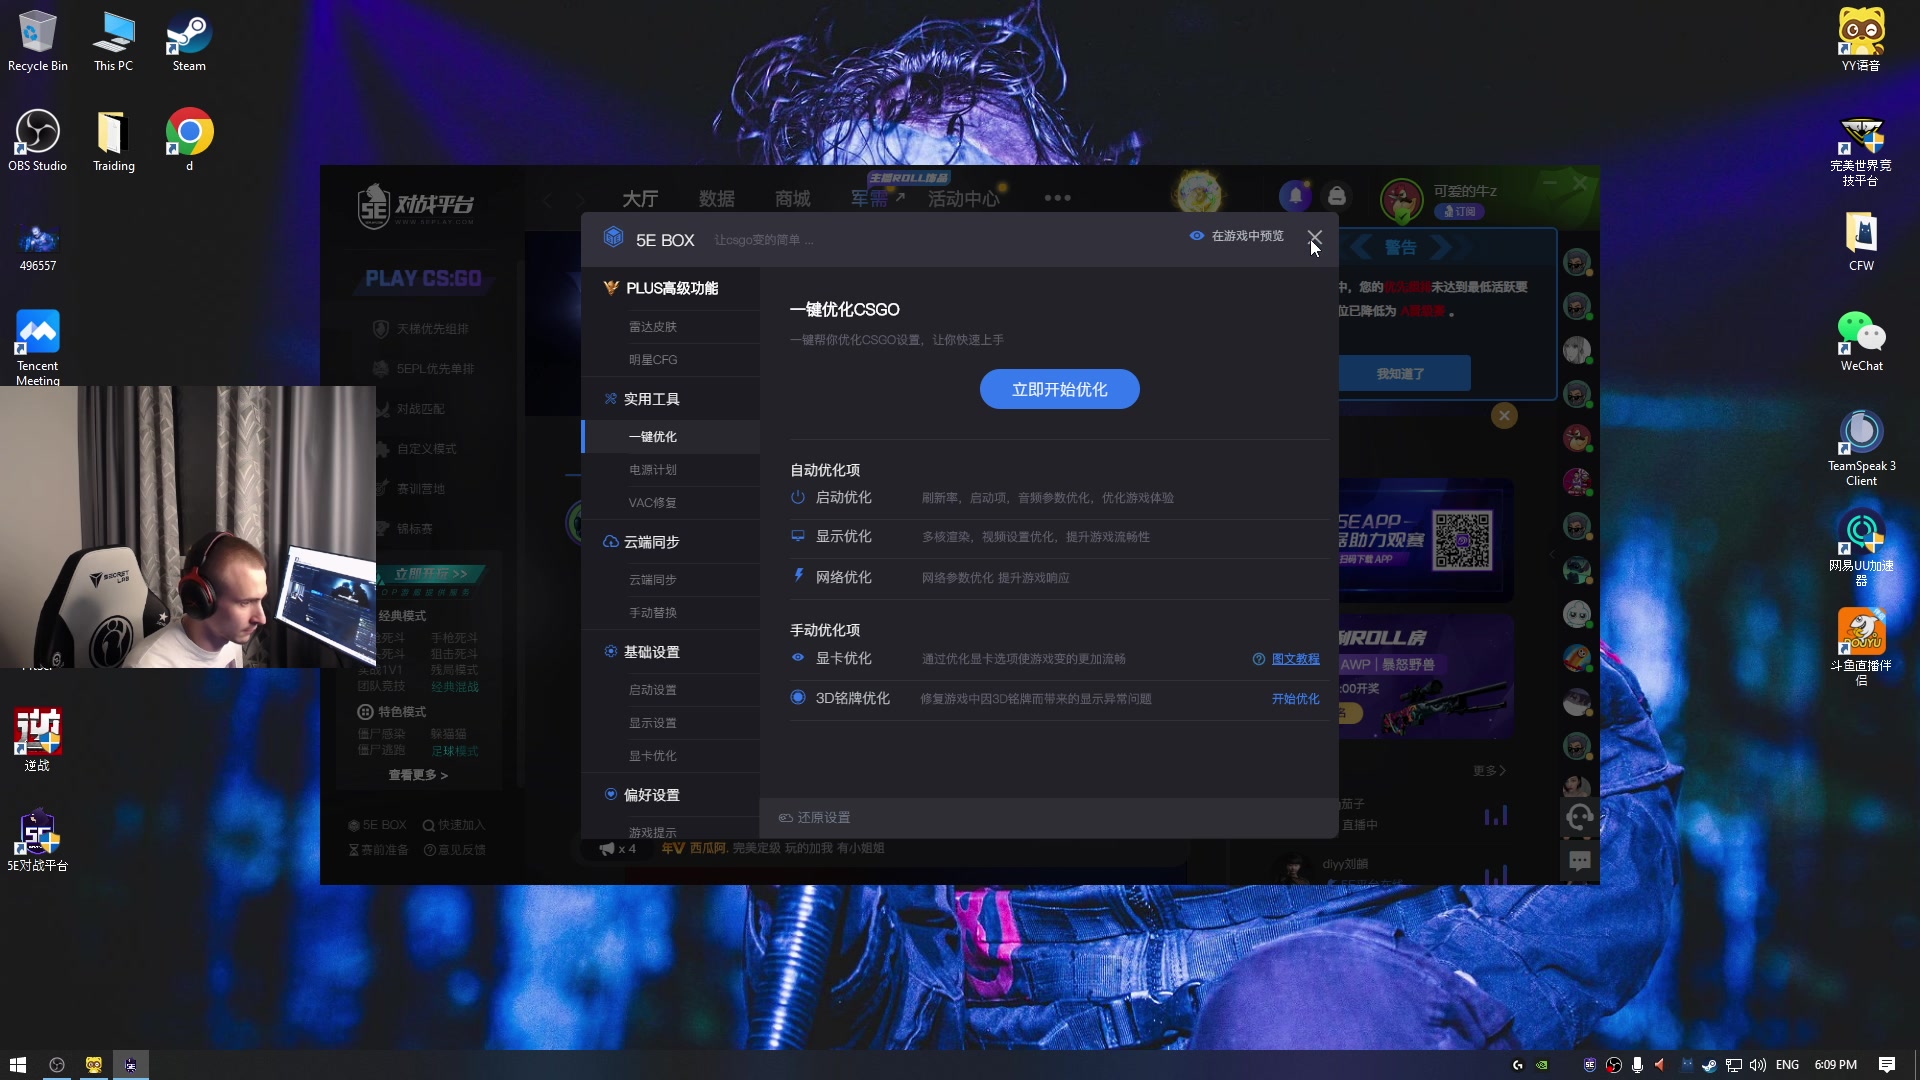Open the CFW desktop icon
The image size is (1920, 1080).
[1861, 242]
